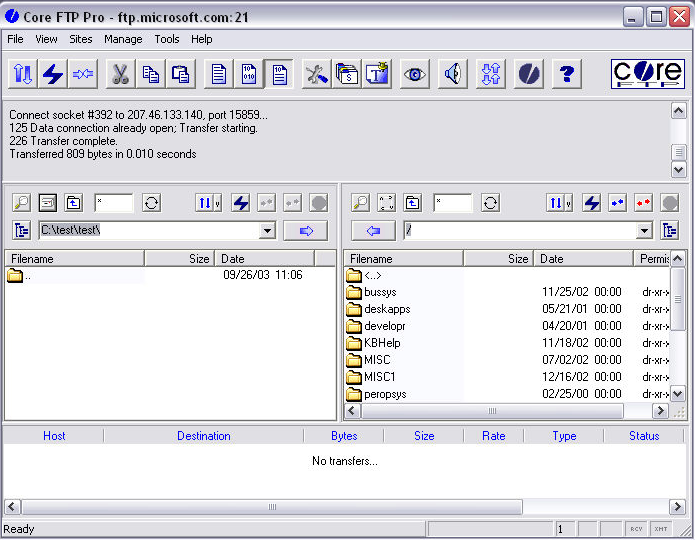695x540 pixels.
Task: Click the transfer queue horizontal scrollbar
Action: click(x=272, y=507)
